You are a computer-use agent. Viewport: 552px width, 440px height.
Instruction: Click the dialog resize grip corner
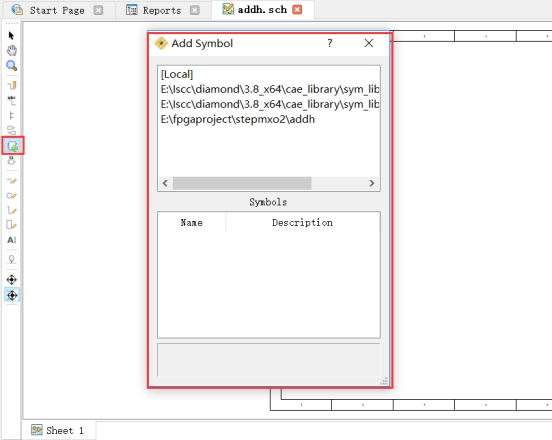click(384, 381)
